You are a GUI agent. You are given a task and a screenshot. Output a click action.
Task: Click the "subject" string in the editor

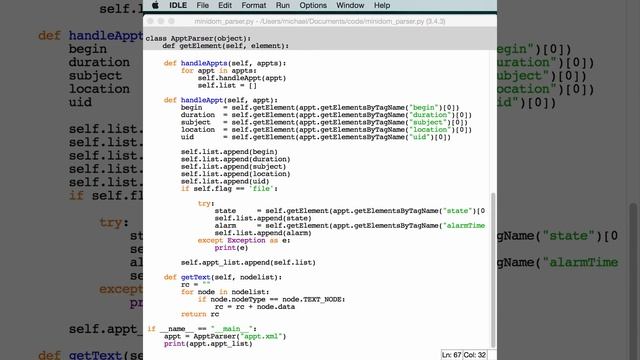pos(428,122)
